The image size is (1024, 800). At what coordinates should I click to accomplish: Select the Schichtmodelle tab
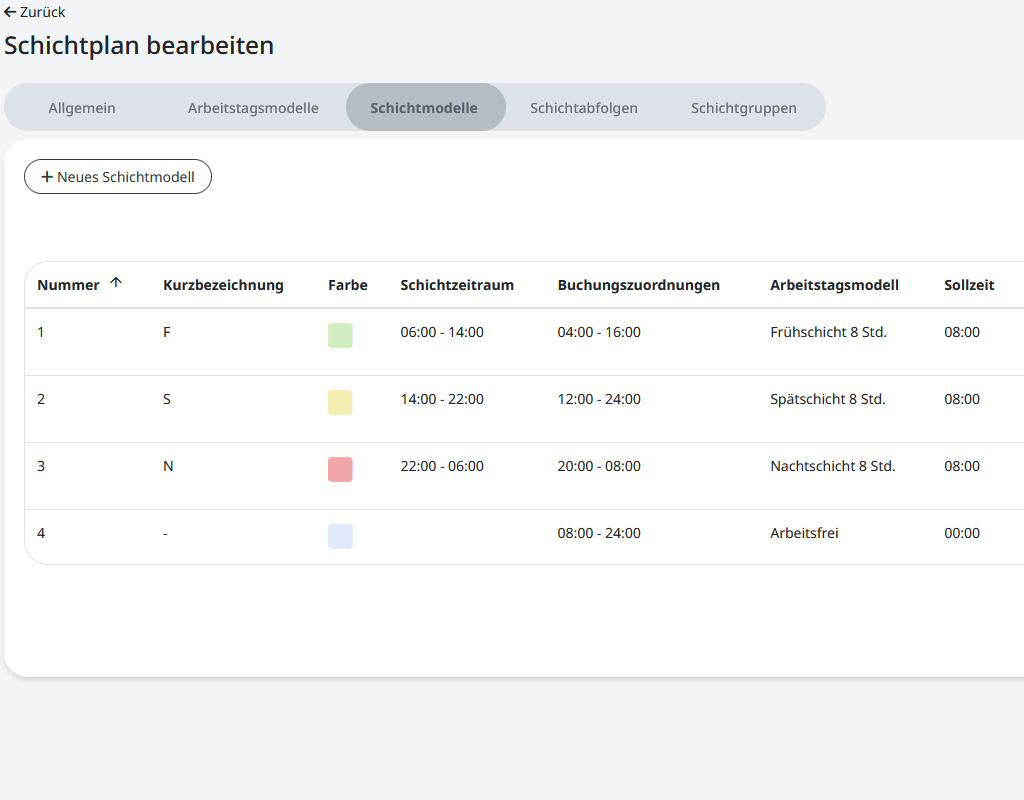coord(424,108)
